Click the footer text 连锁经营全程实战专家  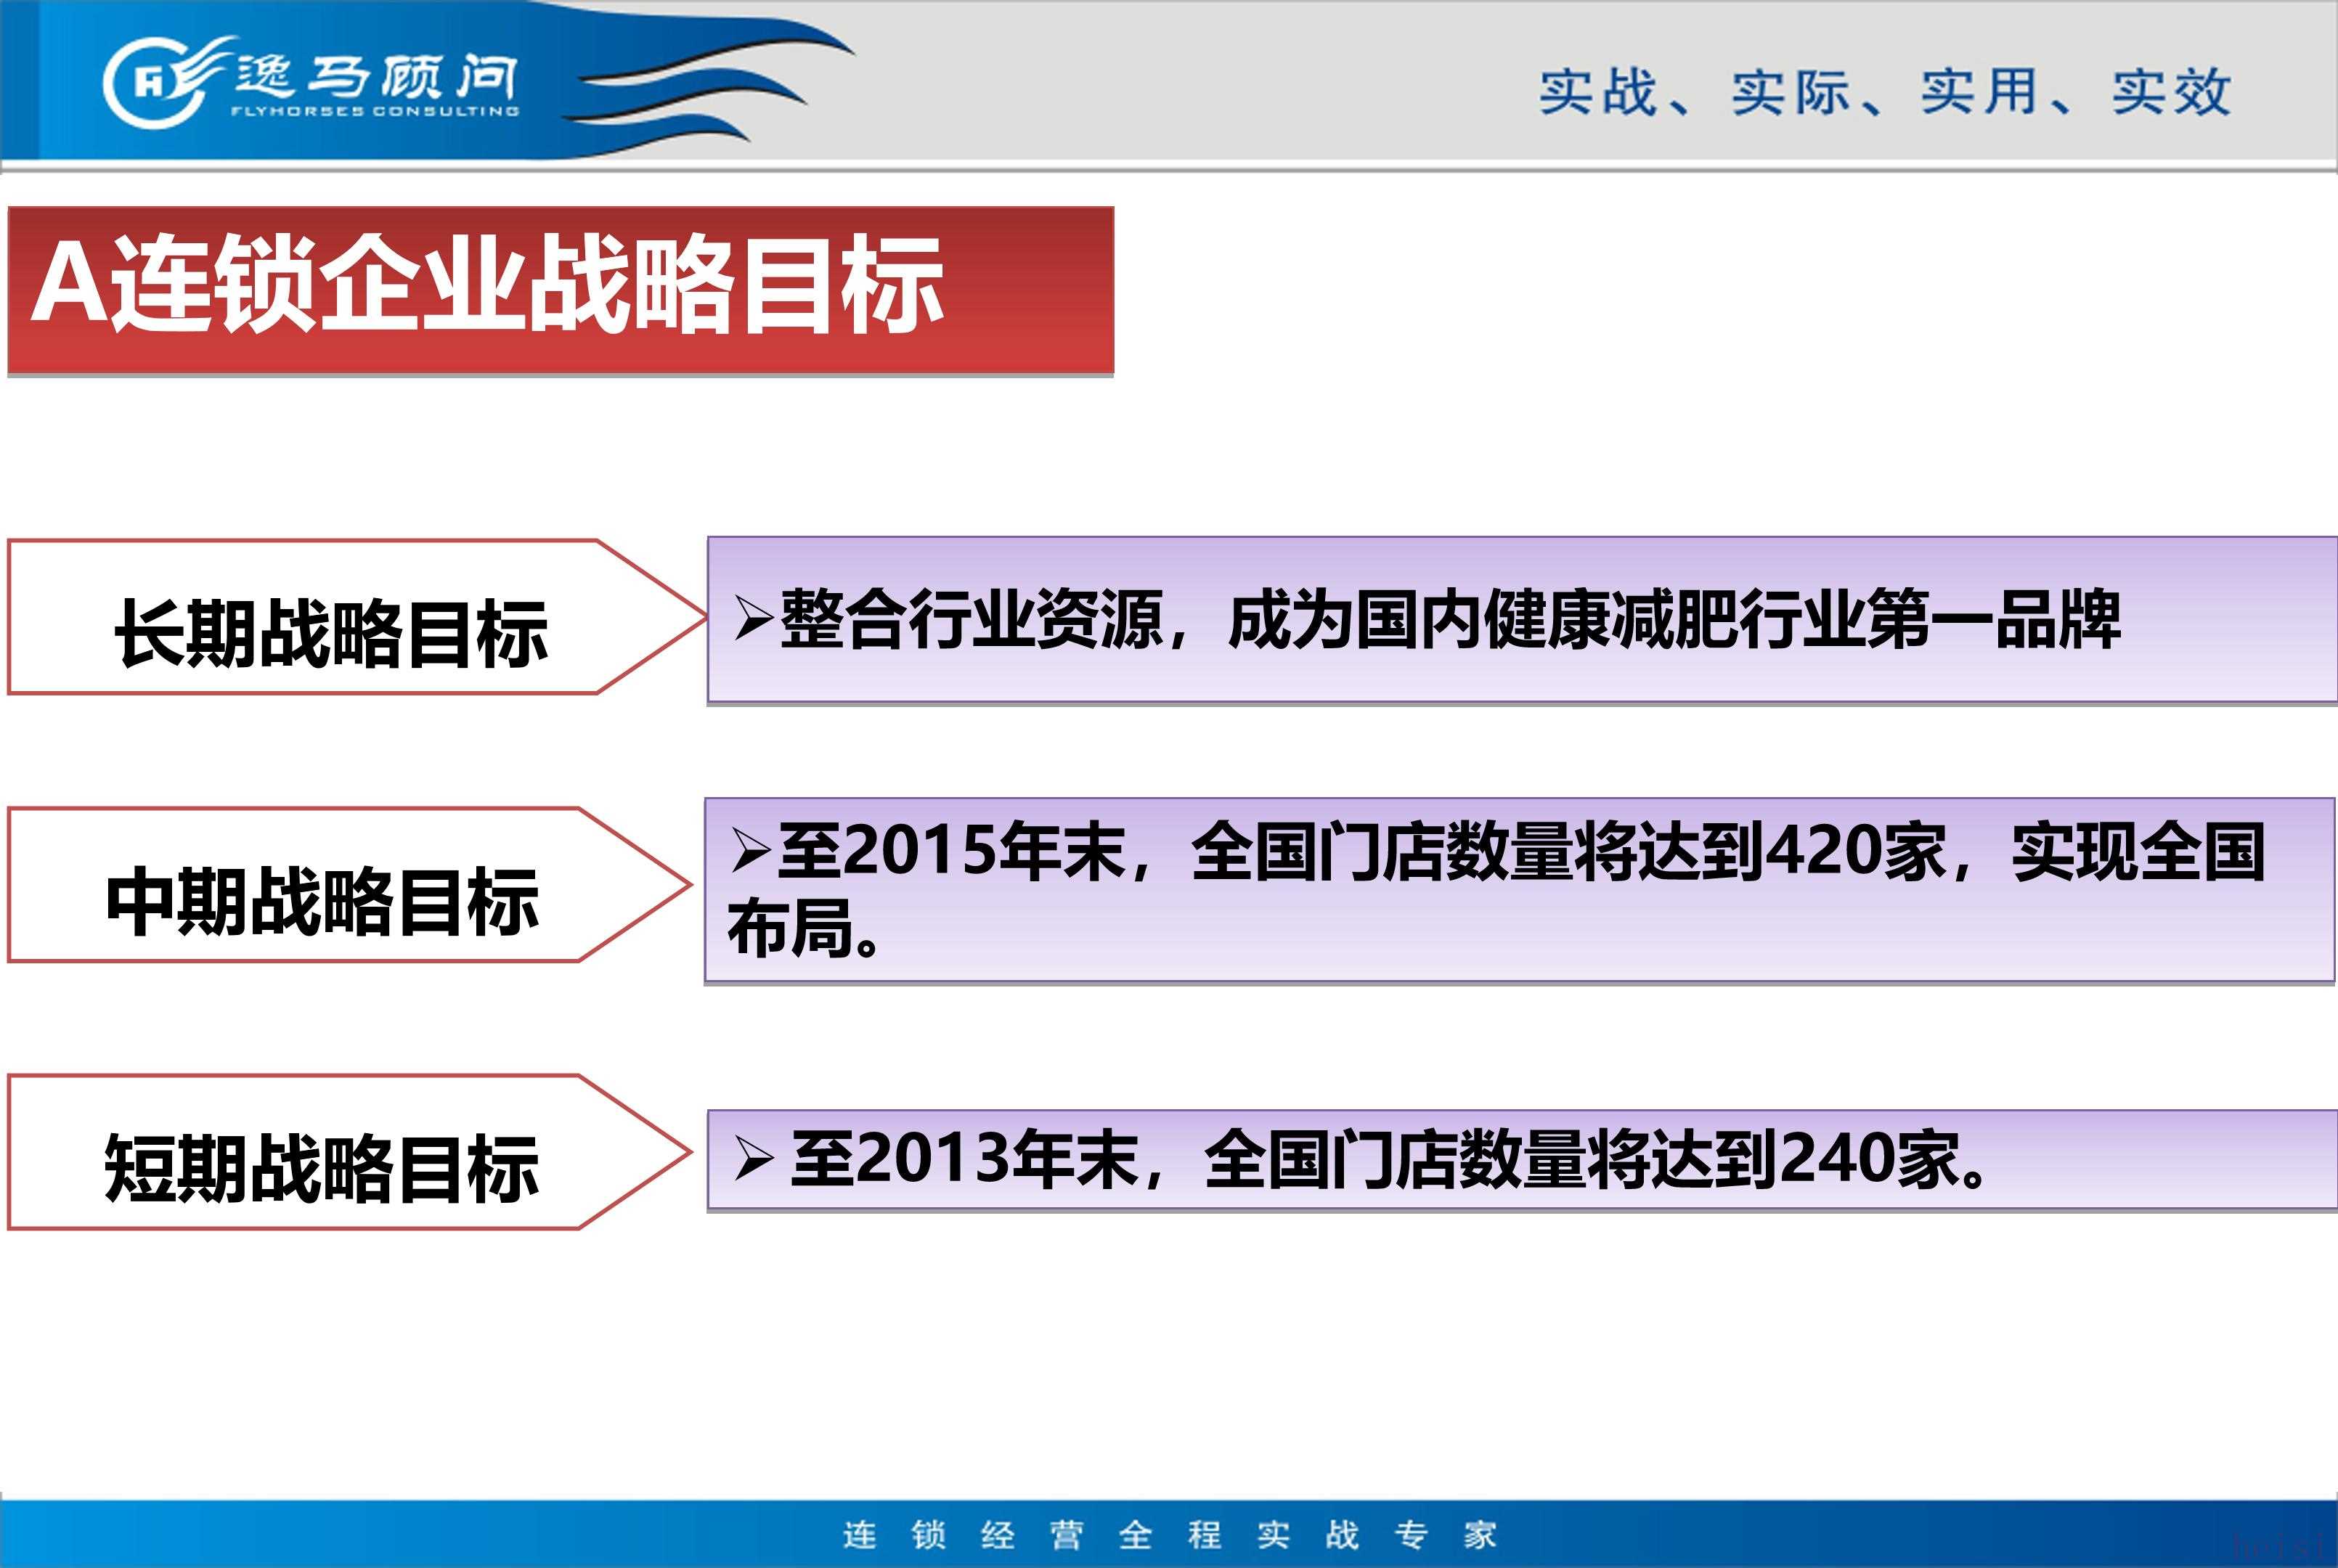tap(1170, 1534)
